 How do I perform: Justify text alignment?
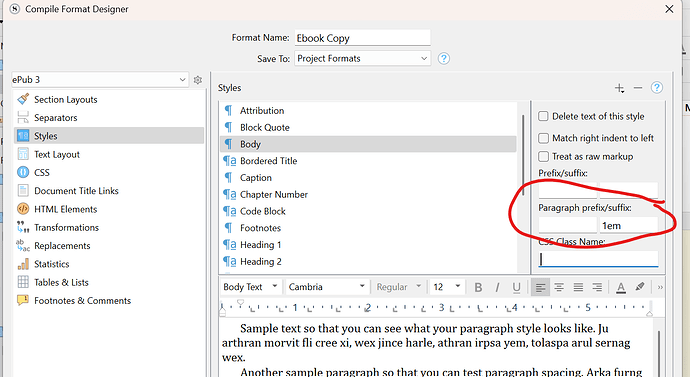tap(578, 287)
